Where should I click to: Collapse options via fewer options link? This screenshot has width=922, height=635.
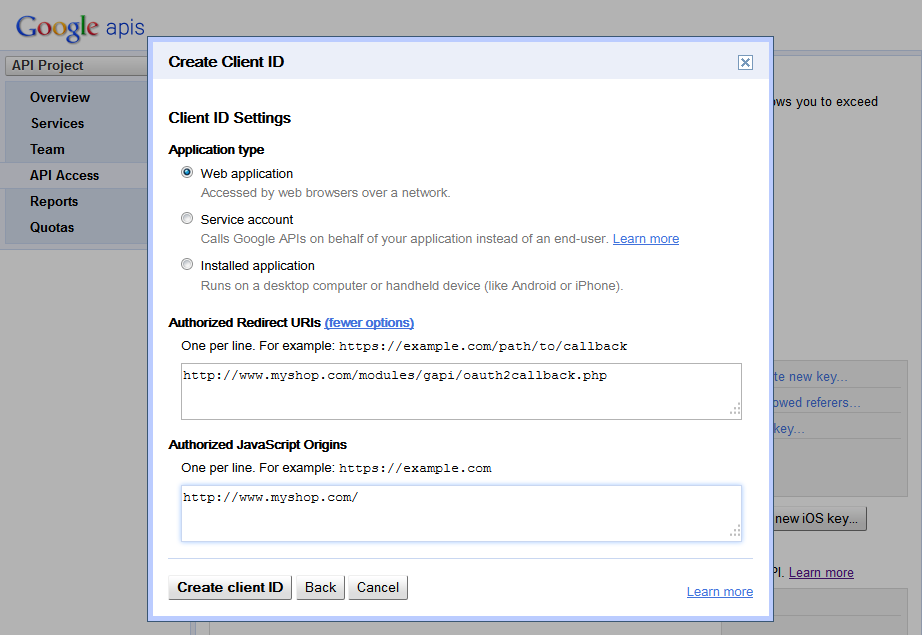tap(369, 323)
